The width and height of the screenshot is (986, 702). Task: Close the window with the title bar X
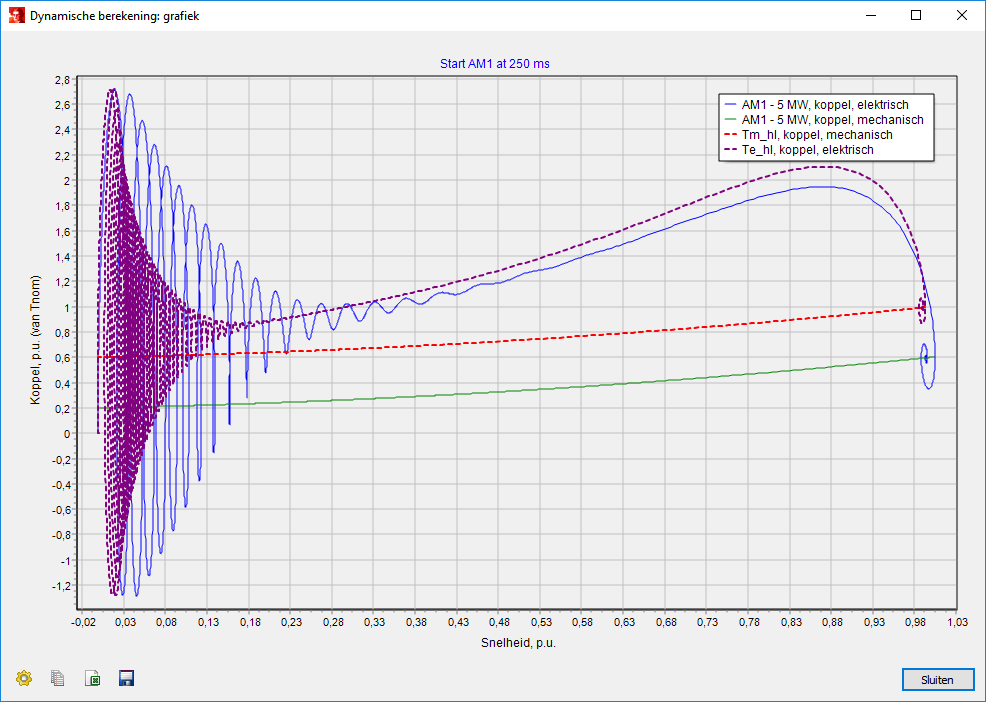pyautogui.click(x=961, y=16)
